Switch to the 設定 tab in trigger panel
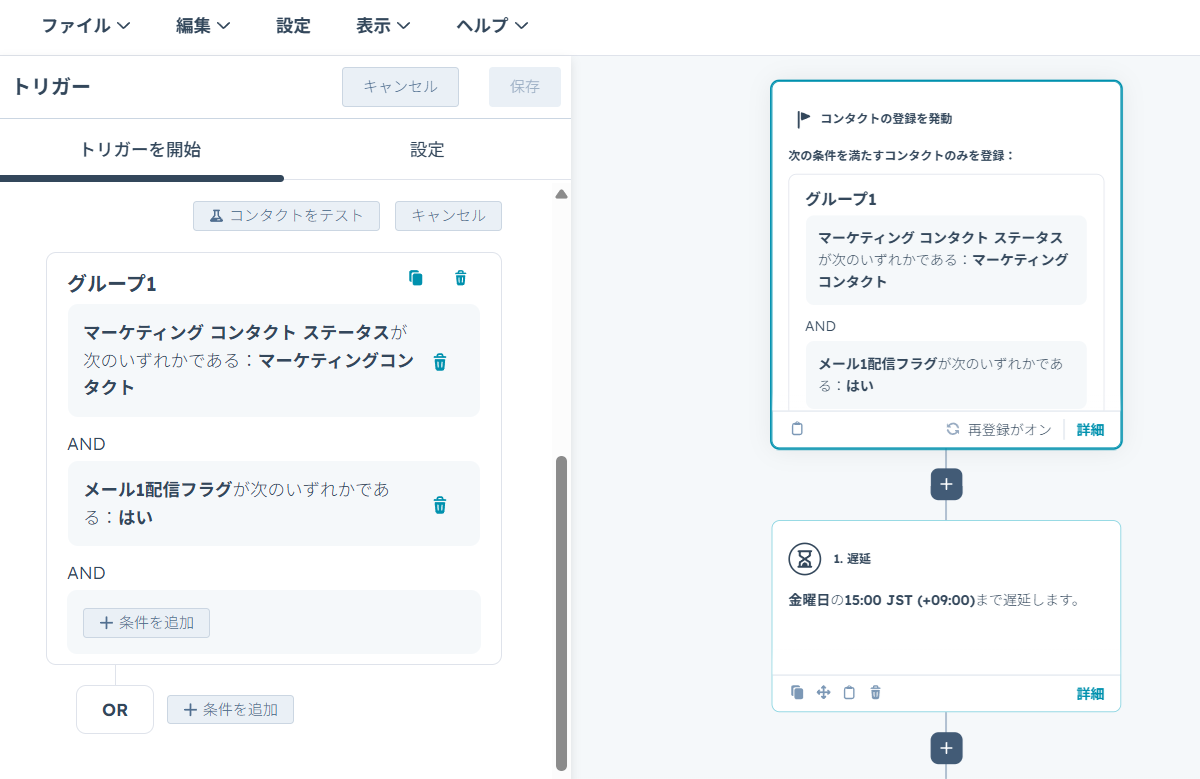The height and width of the screenshot is (779, 1200). pos(427,150)
